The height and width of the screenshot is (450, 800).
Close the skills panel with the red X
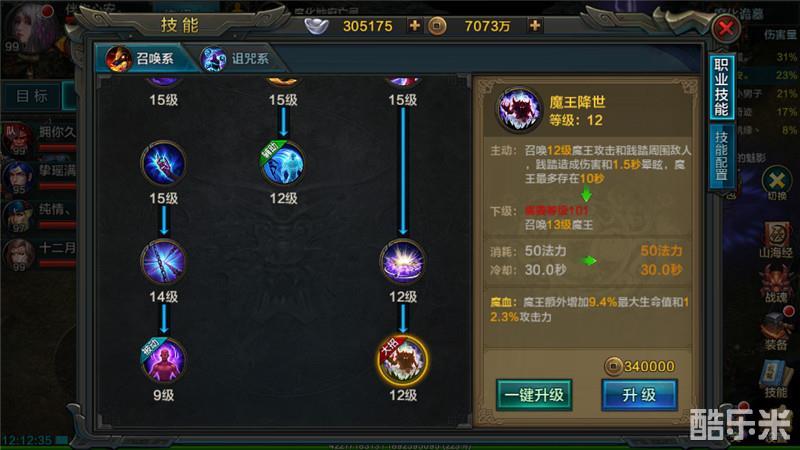[x=726, y=28]
